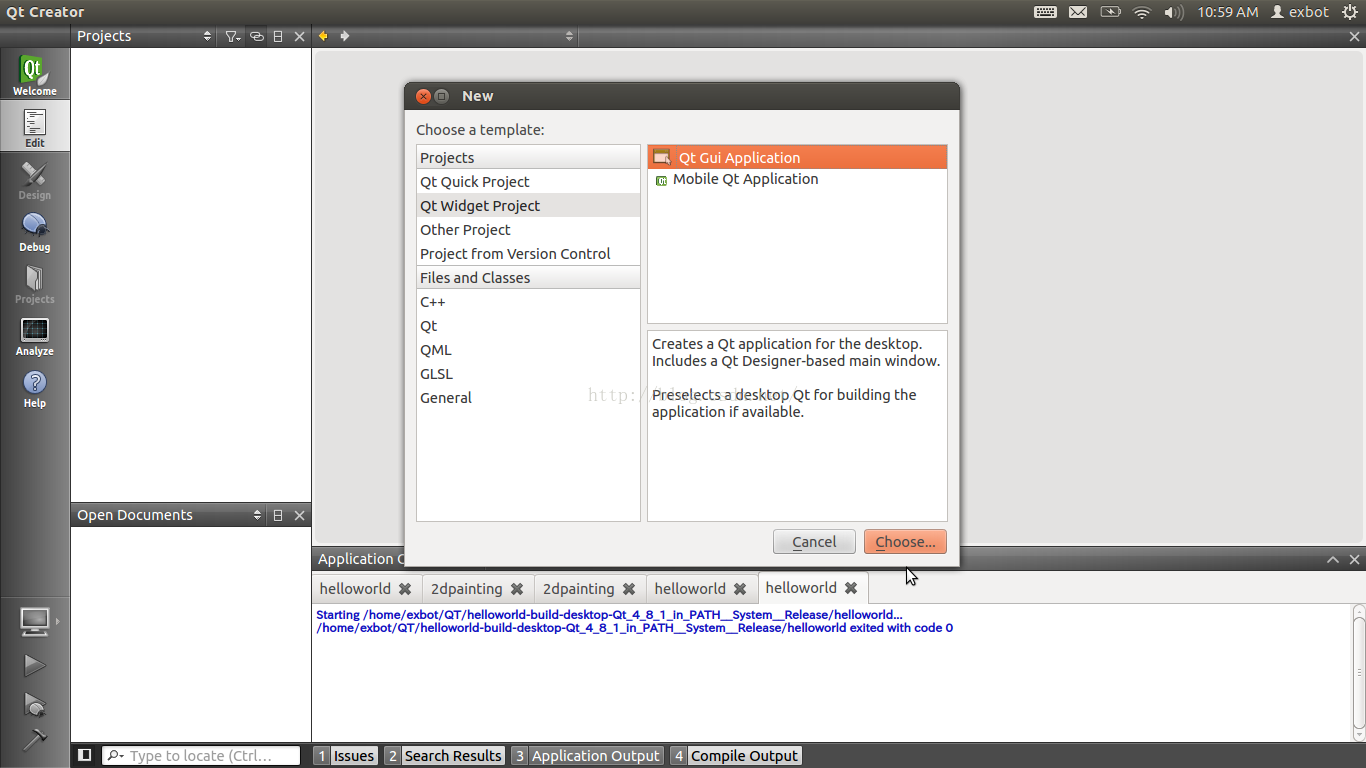Open Projects mode in left sidebar

[x=34, y=283]
